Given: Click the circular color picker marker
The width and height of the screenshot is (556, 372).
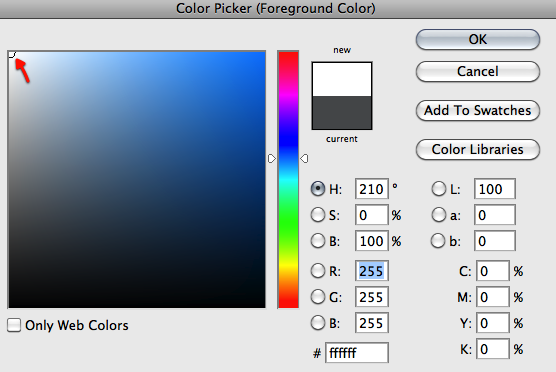Looking at the screenshot, I should coord(11,54).
